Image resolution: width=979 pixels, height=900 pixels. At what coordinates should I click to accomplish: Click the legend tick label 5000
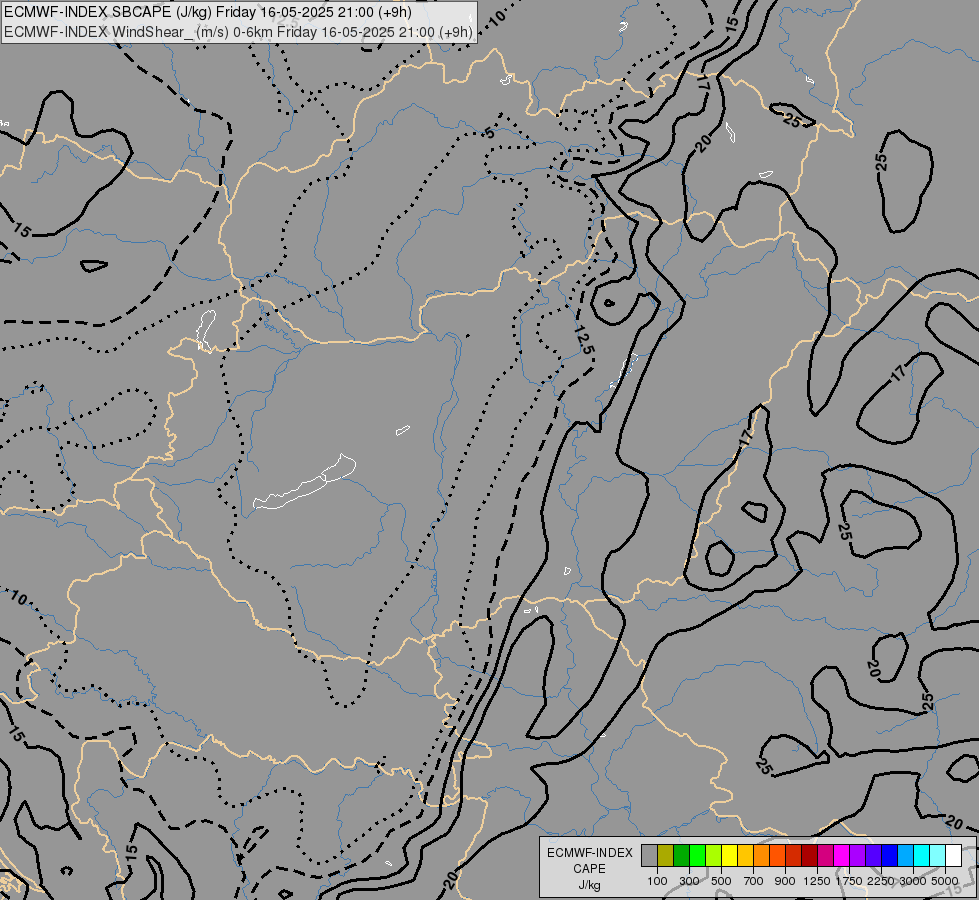click(945, 881)
